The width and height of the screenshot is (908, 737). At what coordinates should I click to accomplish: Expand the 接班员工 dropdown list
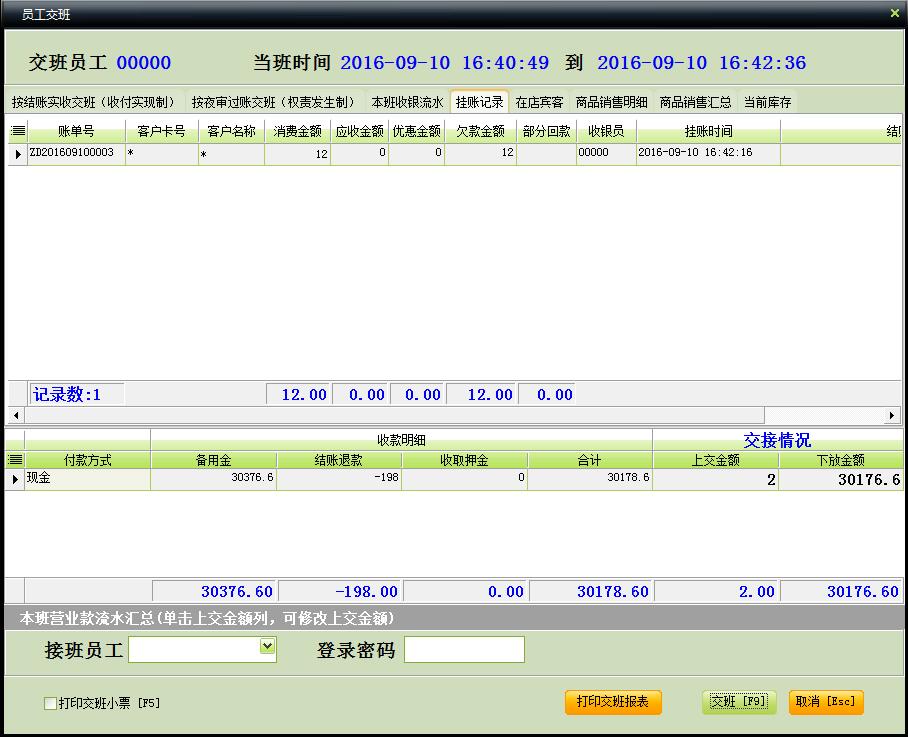pyautogui.click(x=267, y=646)
